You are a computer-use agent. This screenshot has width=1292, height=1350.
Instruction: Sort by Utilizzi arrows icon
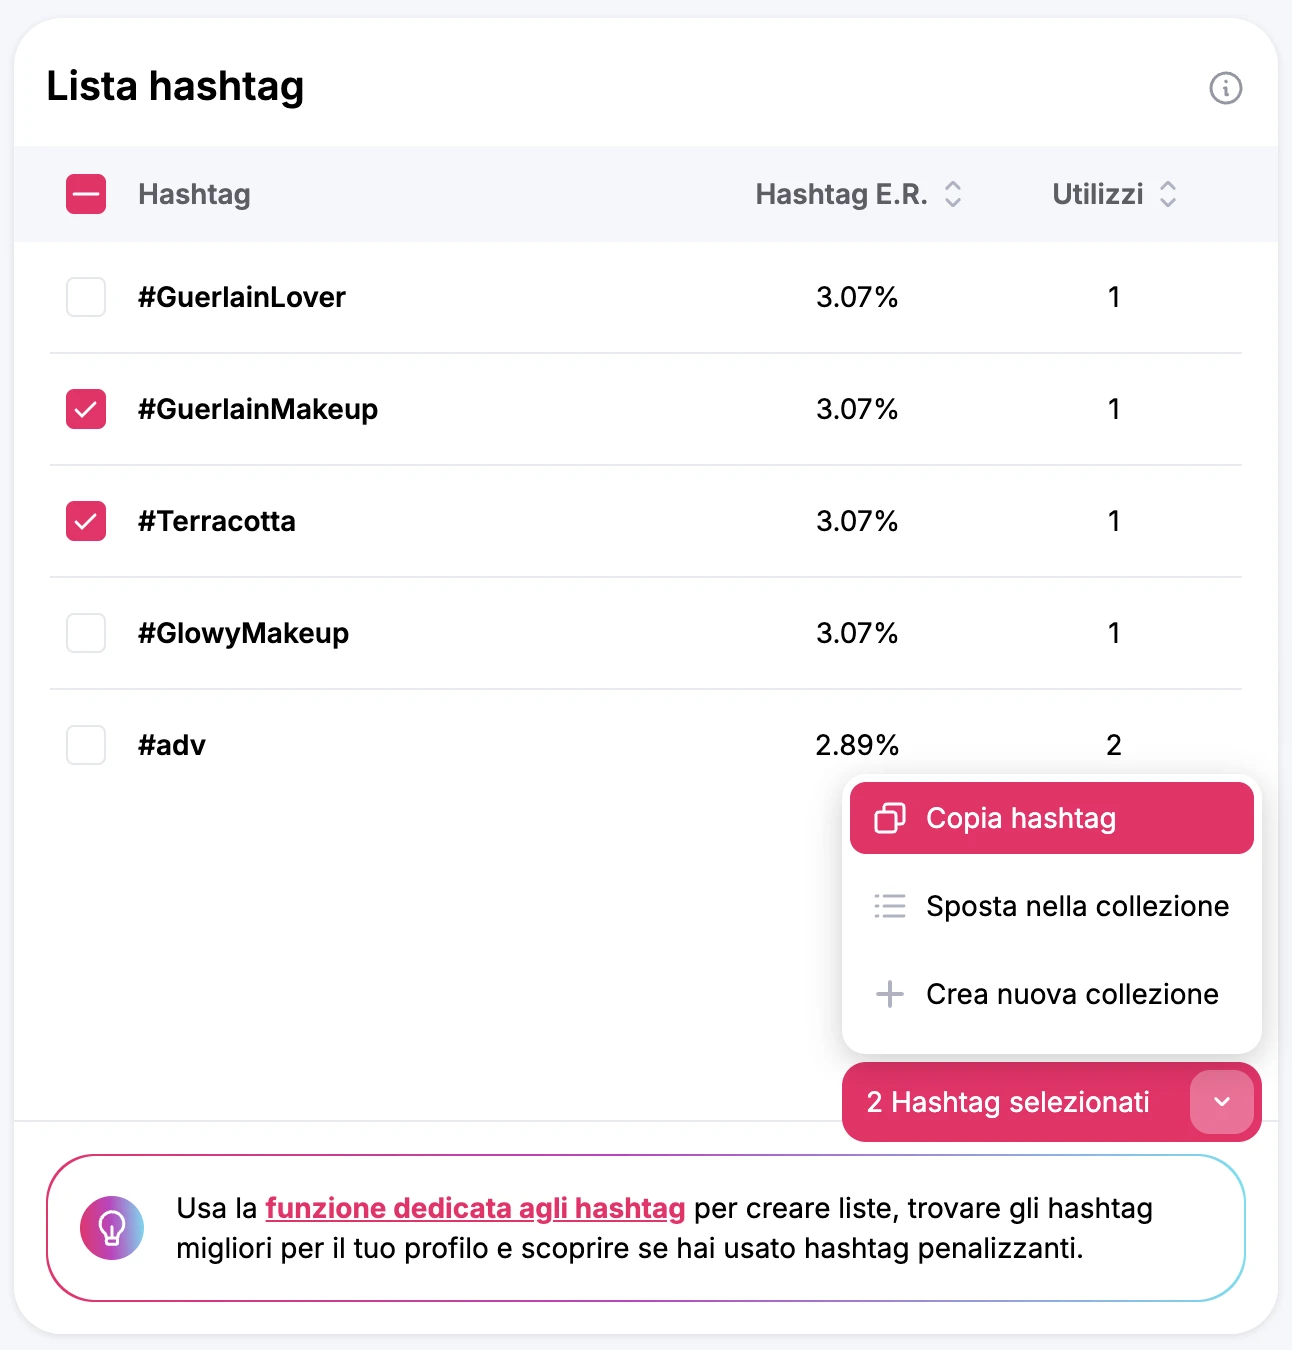coord(1167,194)
